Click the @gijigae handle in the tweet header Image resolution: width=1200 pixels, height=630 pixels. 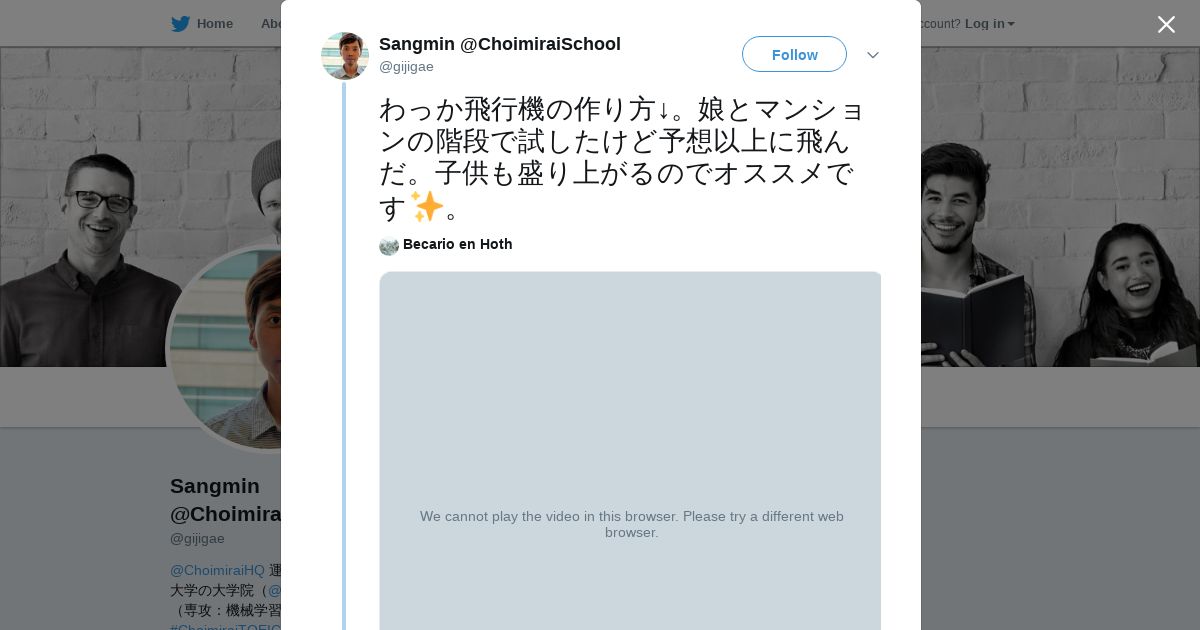click(x=406, y=67)
